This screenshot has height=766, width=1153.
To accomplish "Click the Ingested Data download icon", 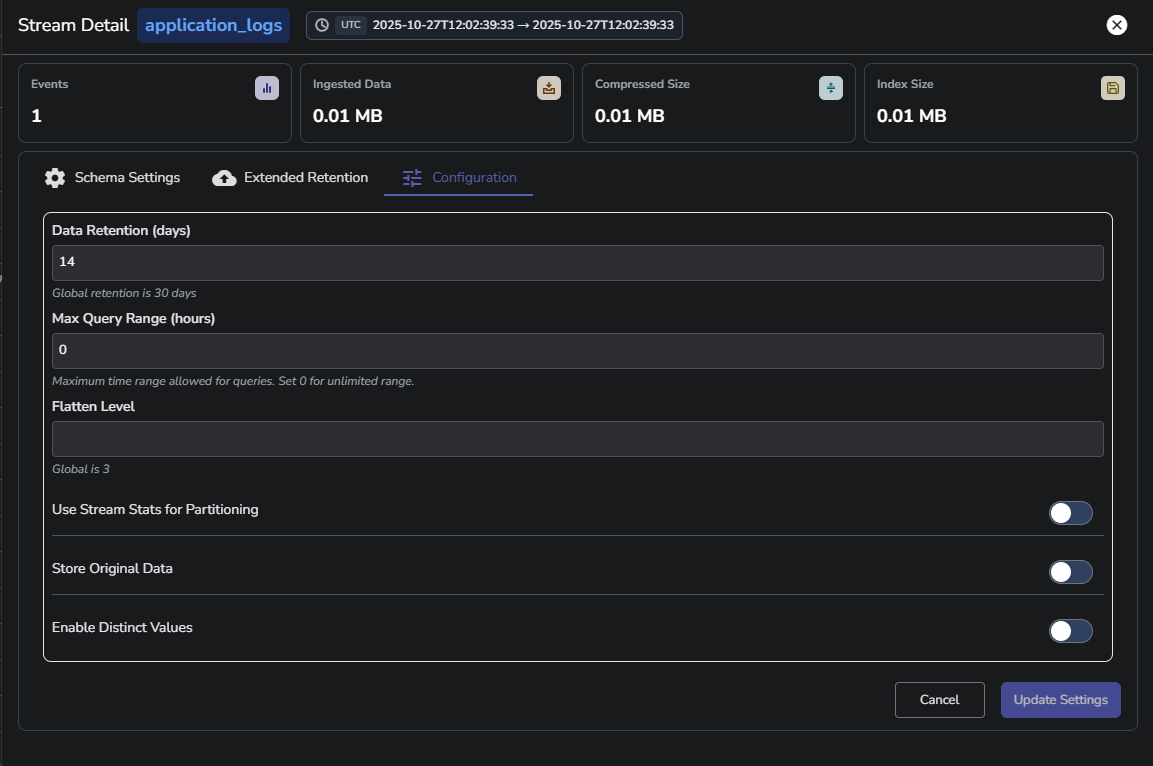I will click(x=548, y=88).
